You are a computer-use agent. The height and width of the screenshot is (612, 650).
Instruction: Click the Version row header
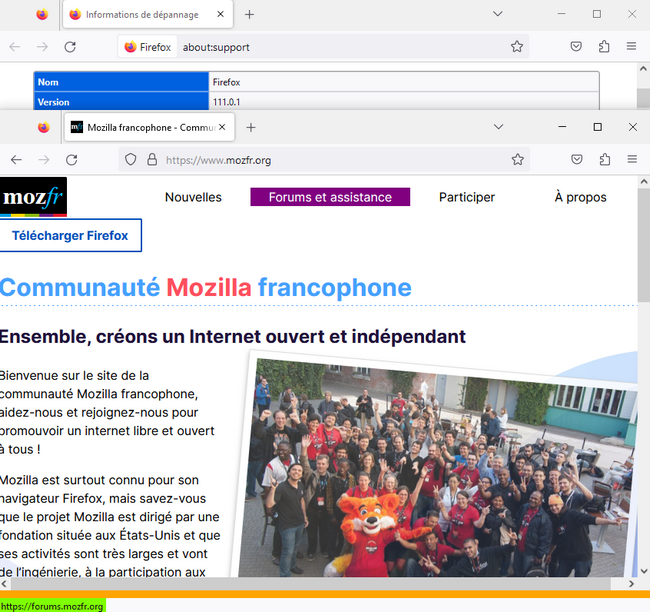(121, 102)
